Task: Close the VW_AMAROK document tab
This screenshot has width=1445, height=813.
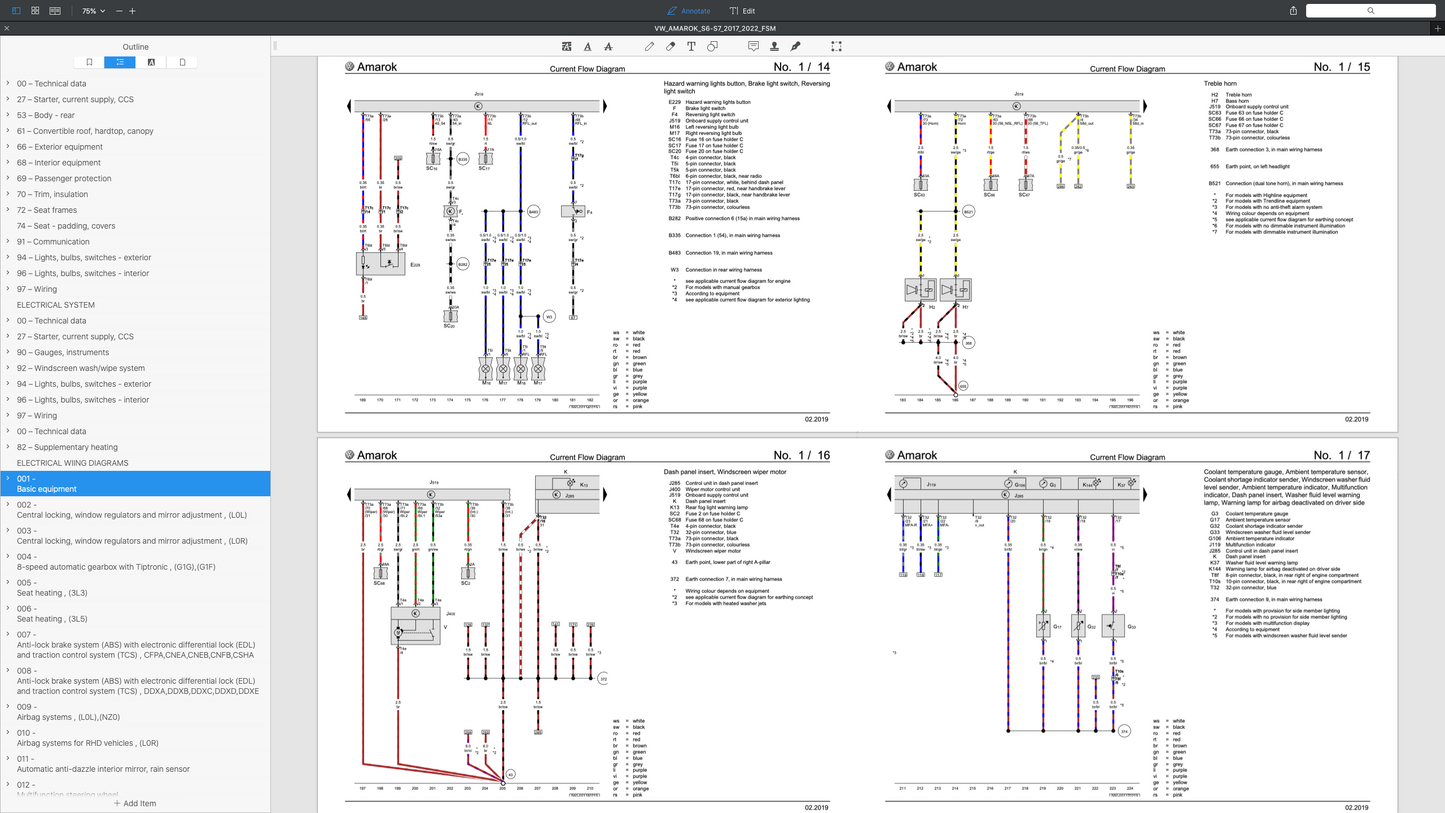Action: pyautogui.click(x=7, y=28)
